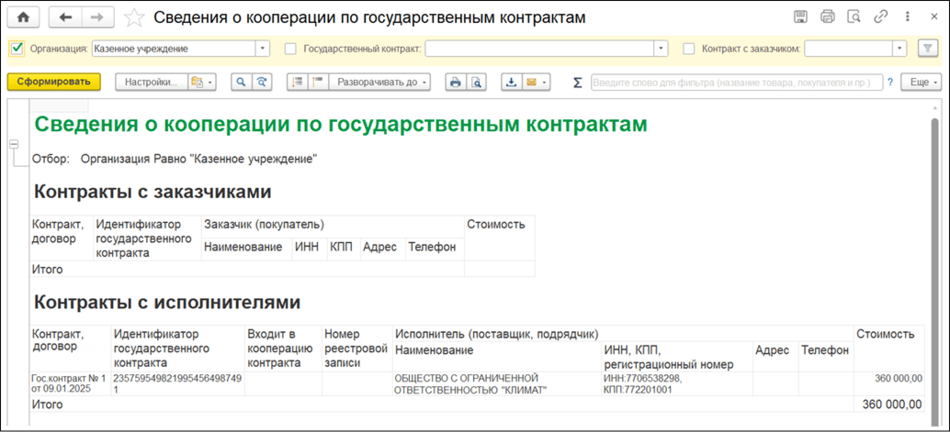
Task: Open Настройки report settings
Action: coord(151,82)
